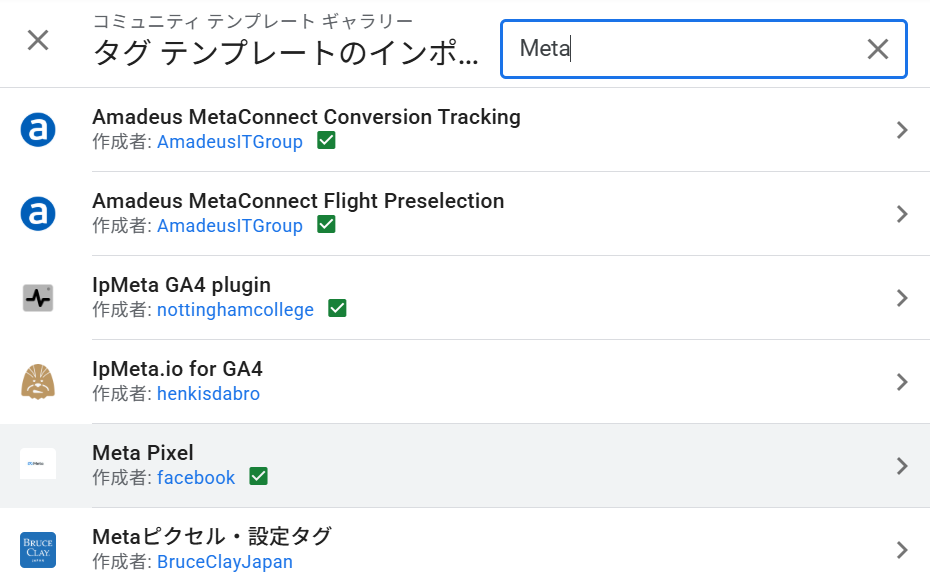Visit BruceClayJapan author profile link
The image size is (930, 588).
point(224,562)
